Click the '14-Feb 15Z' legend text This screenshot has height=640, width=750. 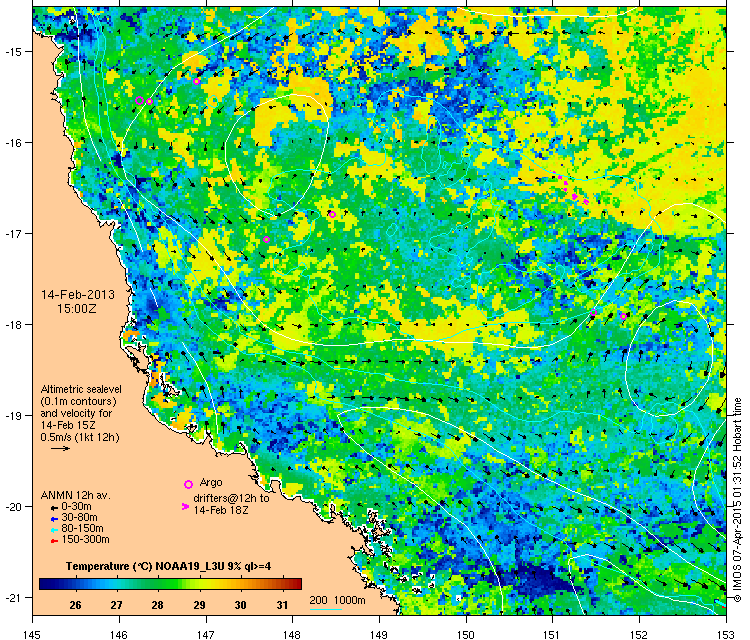click(x=68, y=425)
